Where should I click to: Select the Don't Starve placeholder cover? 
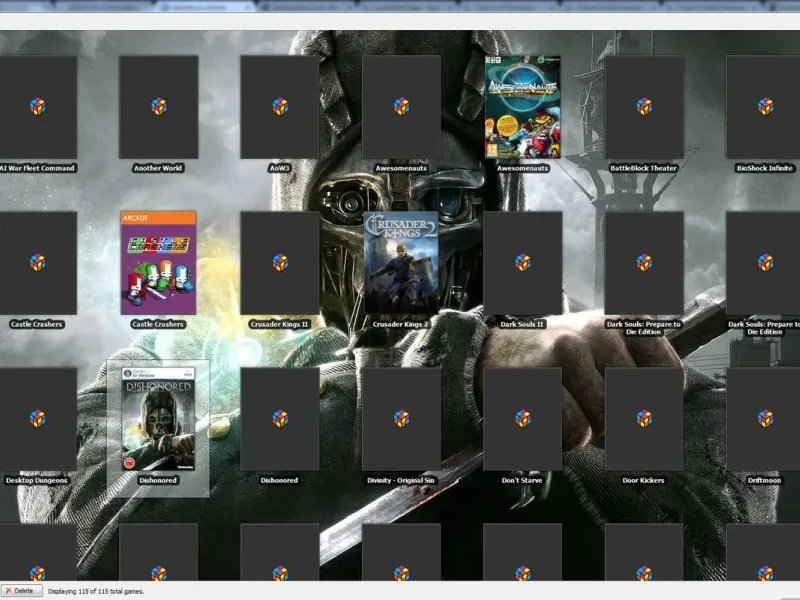(x=522, y=419)
